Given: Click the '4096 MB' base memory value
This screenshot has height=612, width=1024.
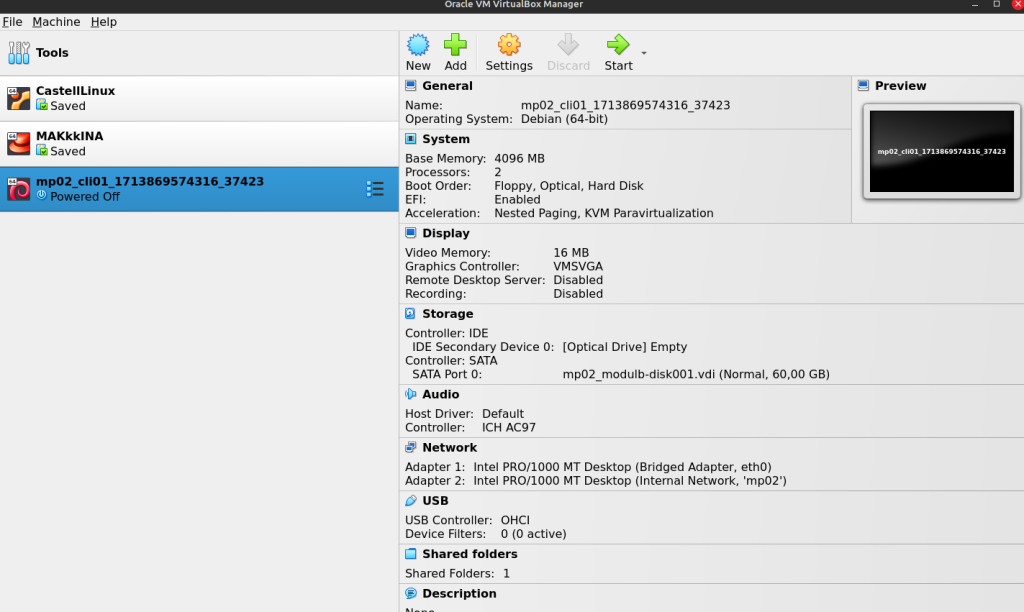Looking at the screenshot, I should click(520, 159).
